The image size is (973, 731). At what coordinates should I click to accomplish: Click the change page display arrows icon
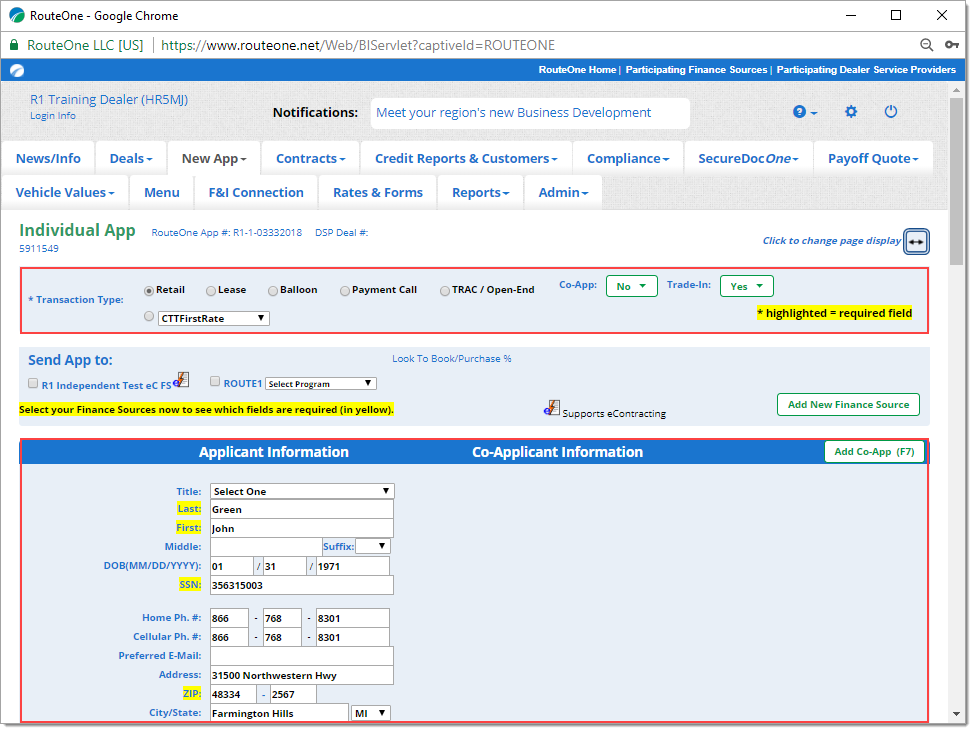[x=916, y=241]
